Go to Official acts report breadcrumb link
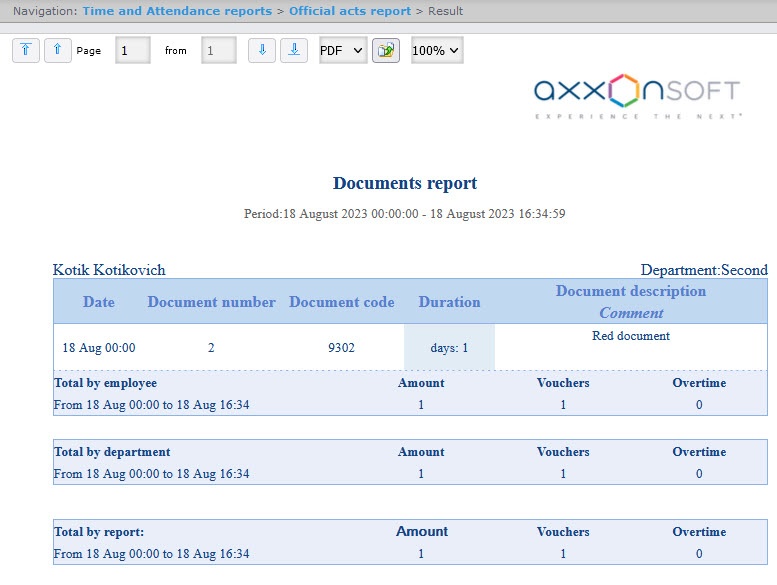Screen dimensions: 777x585 350,11
